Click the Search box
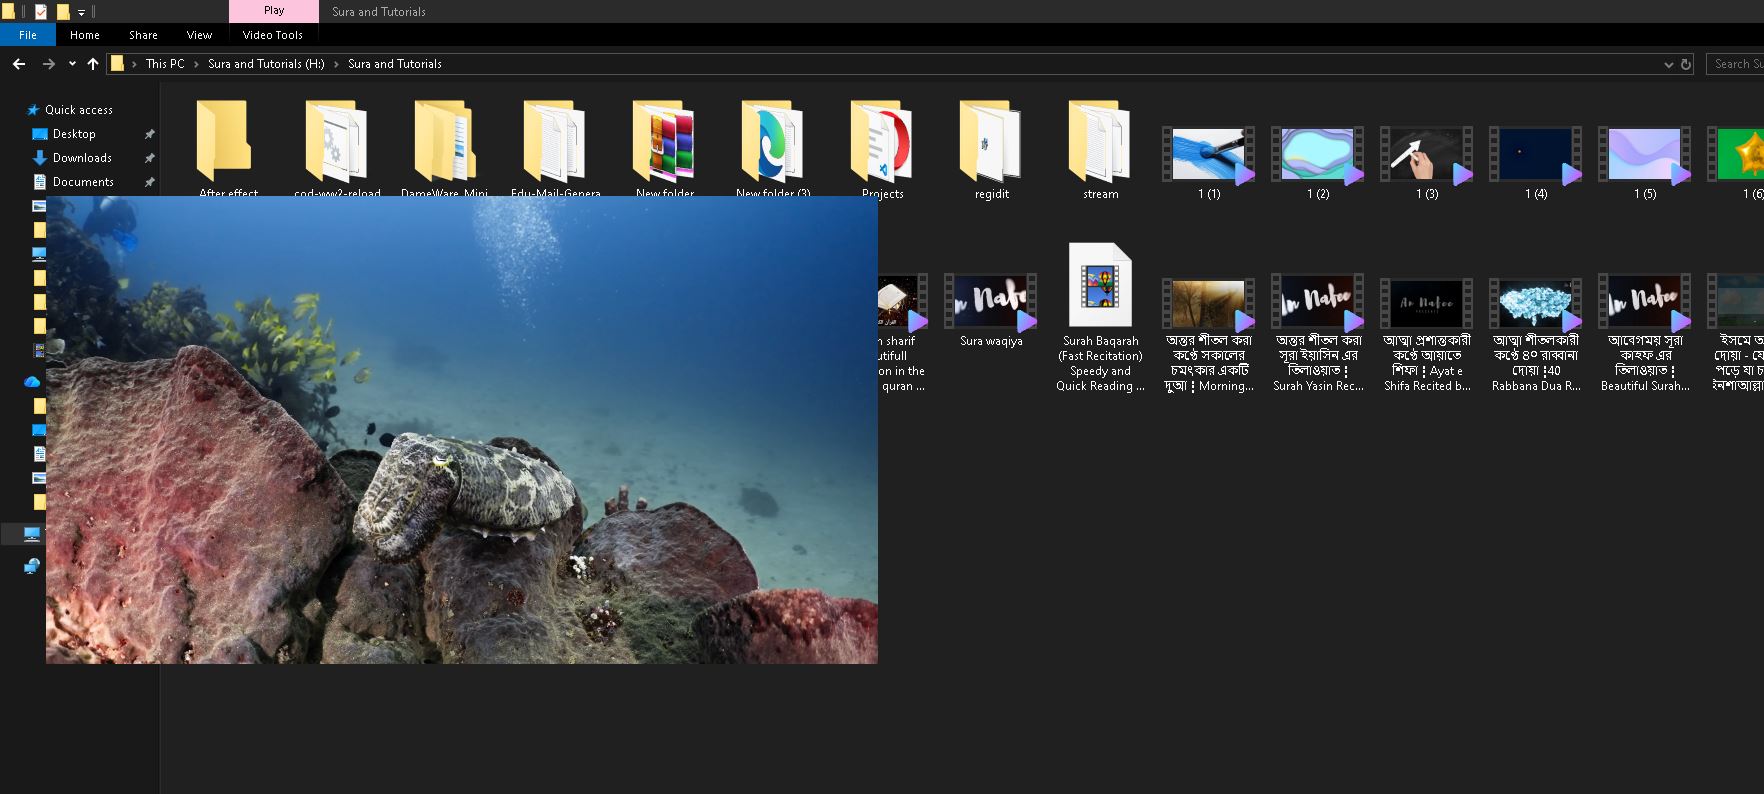 (x=1735, y=64)
